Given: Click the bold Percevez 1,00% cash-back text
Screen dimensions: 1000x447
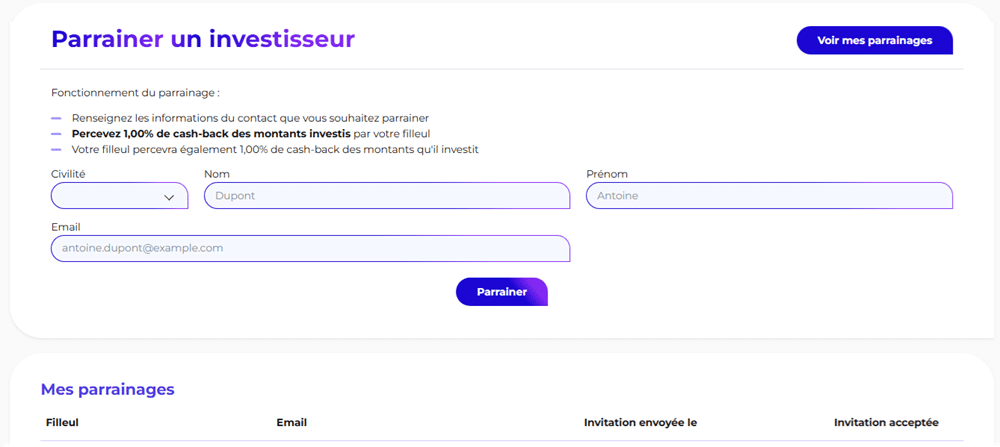Looking at the screenshot, I should pyautogui.click(x=211, y=134).
